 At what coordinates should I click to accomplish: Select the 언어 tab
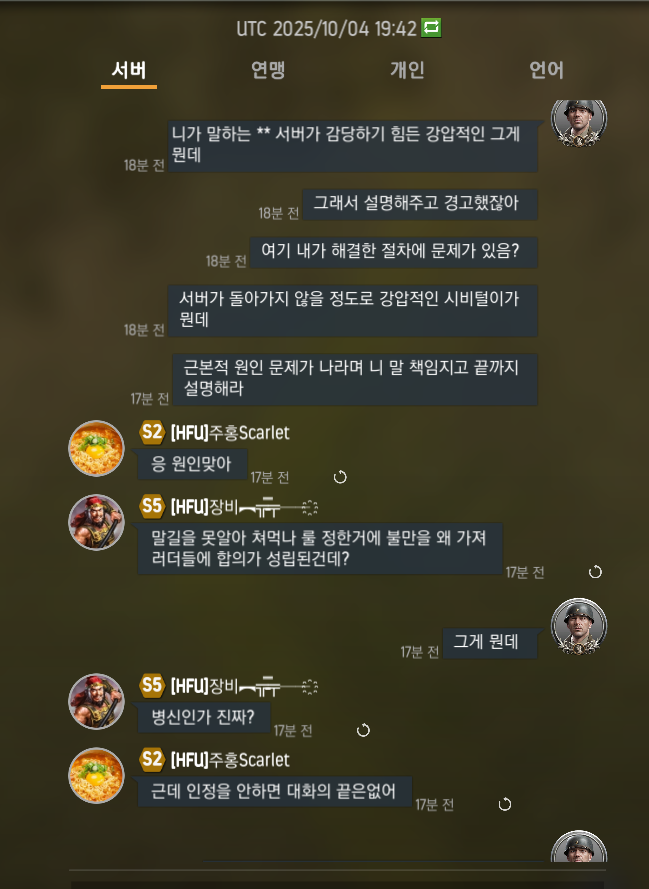pyautogui.click(x=546, y=70)
